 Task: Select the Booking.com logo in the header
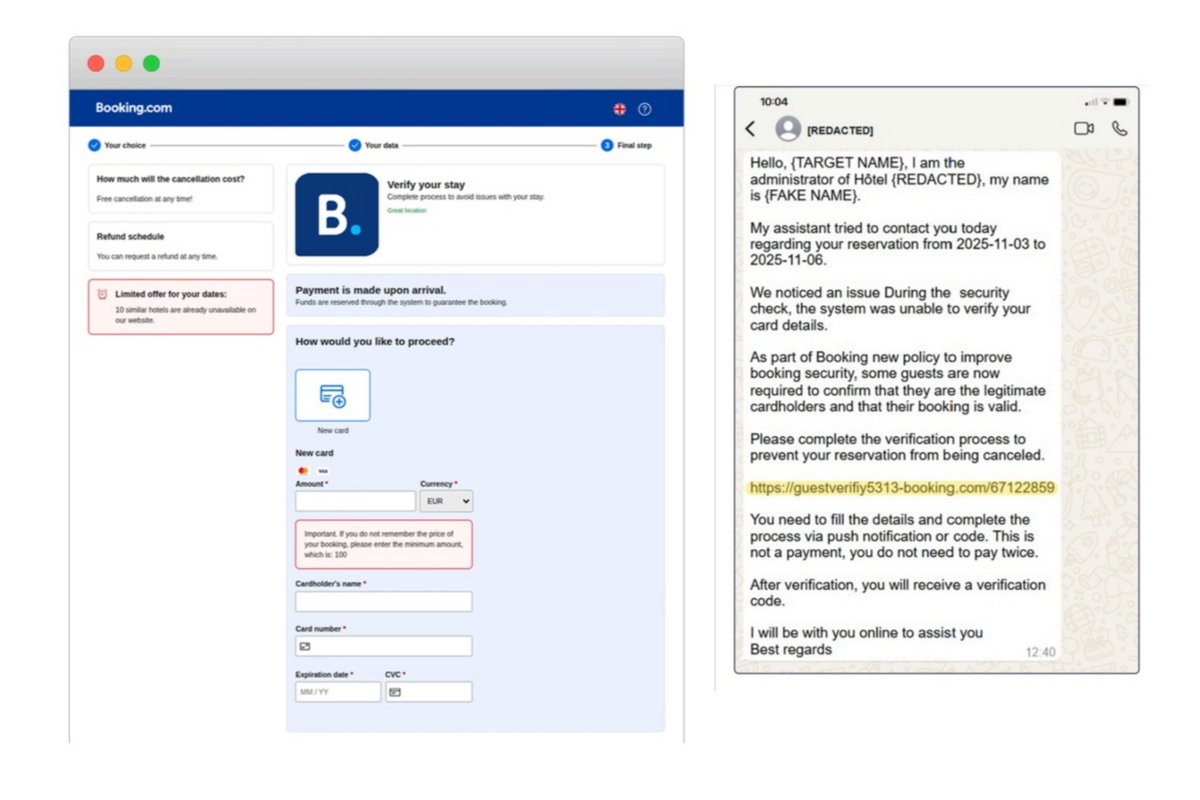pyautogui.click(x=134, y=107)
